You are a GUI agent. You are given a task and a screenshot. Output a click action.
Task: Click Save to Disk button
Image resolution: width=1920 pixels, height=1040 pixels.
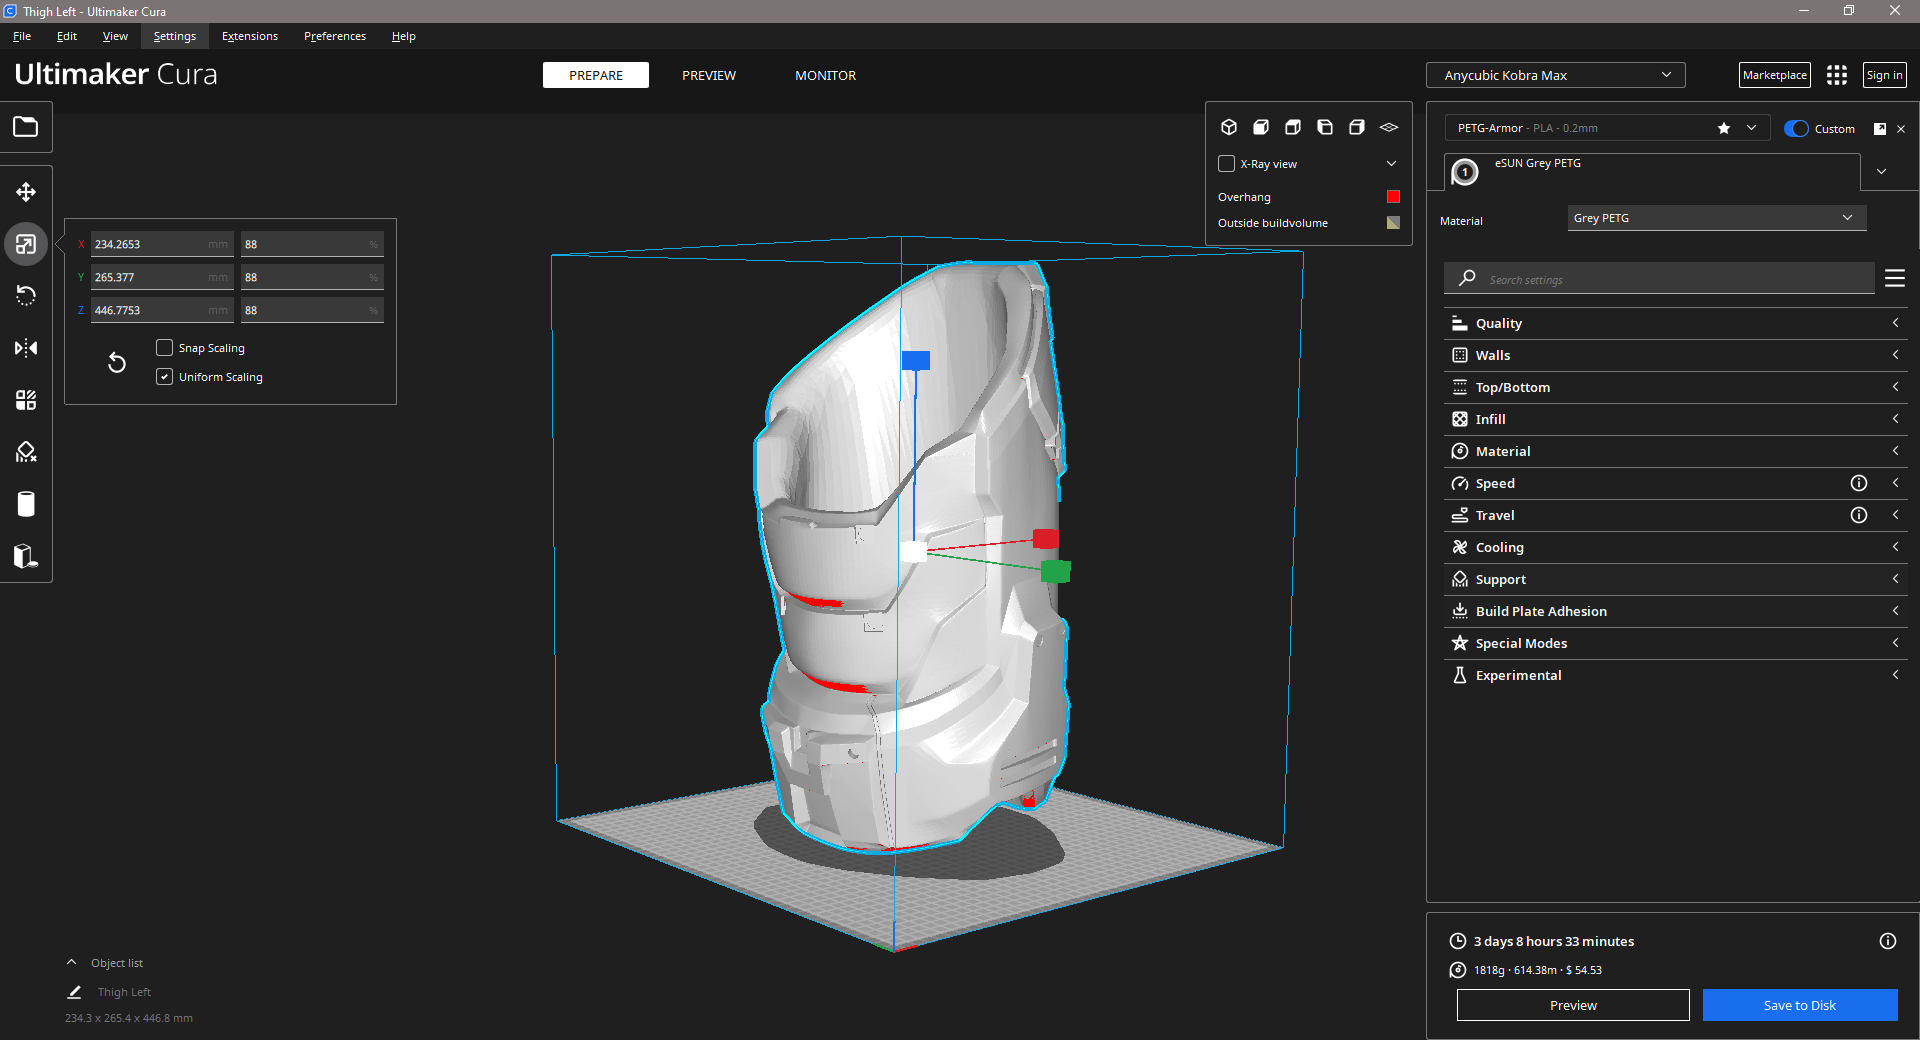(x=1800, y=1005)
